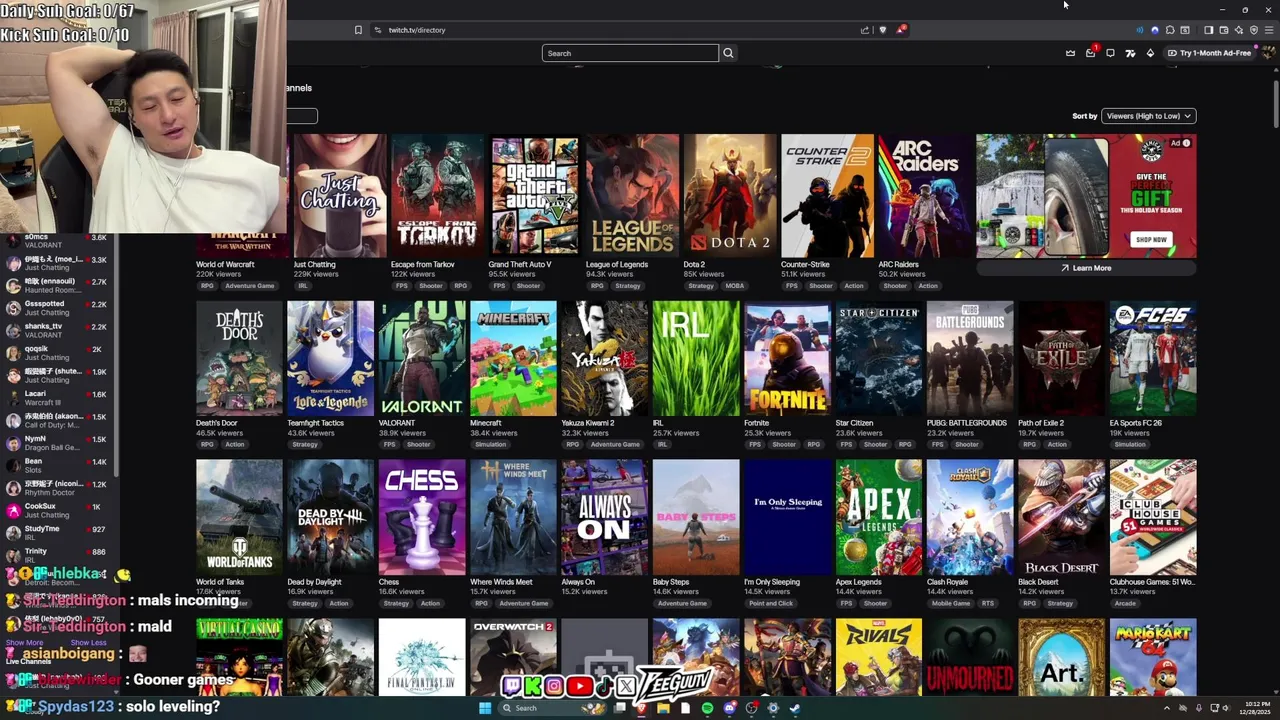
Task: Click Learn More under the ad
Action: click(x=1086, y=268)
